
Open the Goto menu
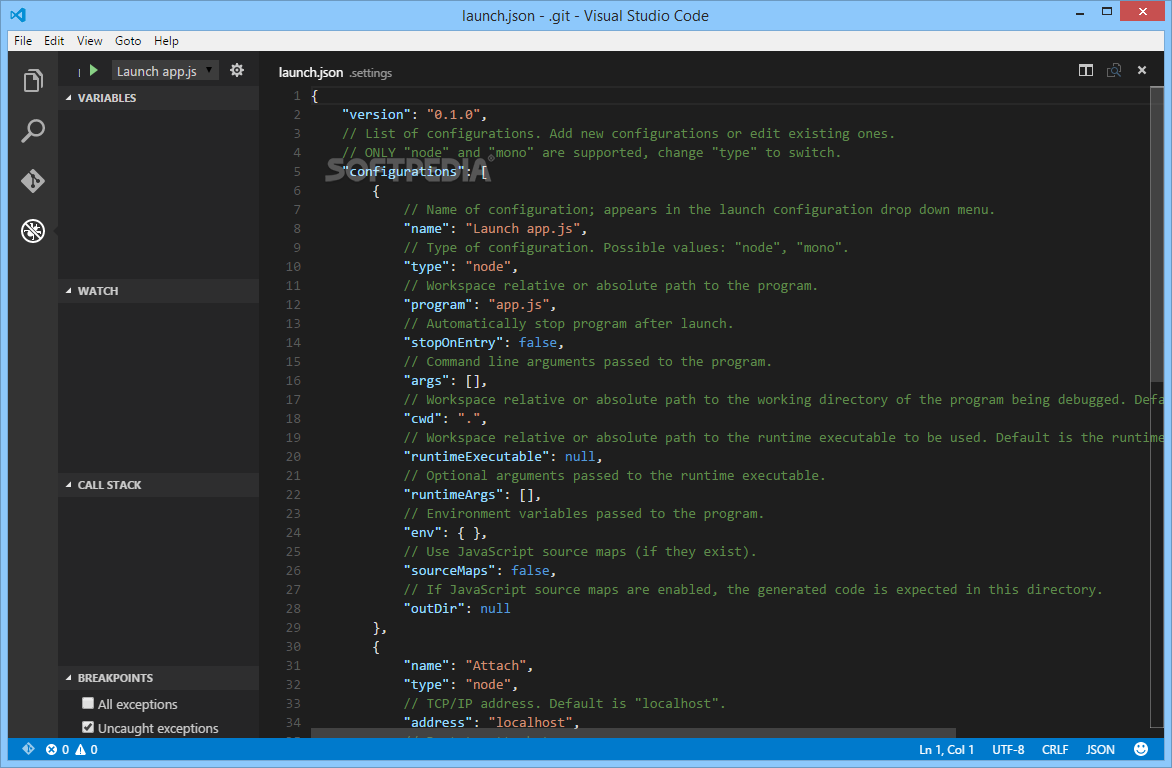pos(128,40)
